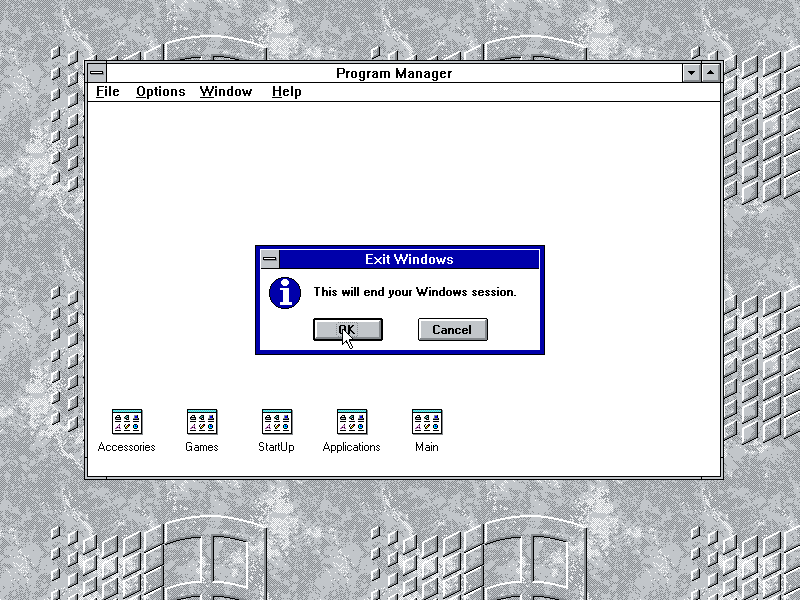
Task: Maximize Program Manager with the up arrow
Action: [x=711, y=73]
